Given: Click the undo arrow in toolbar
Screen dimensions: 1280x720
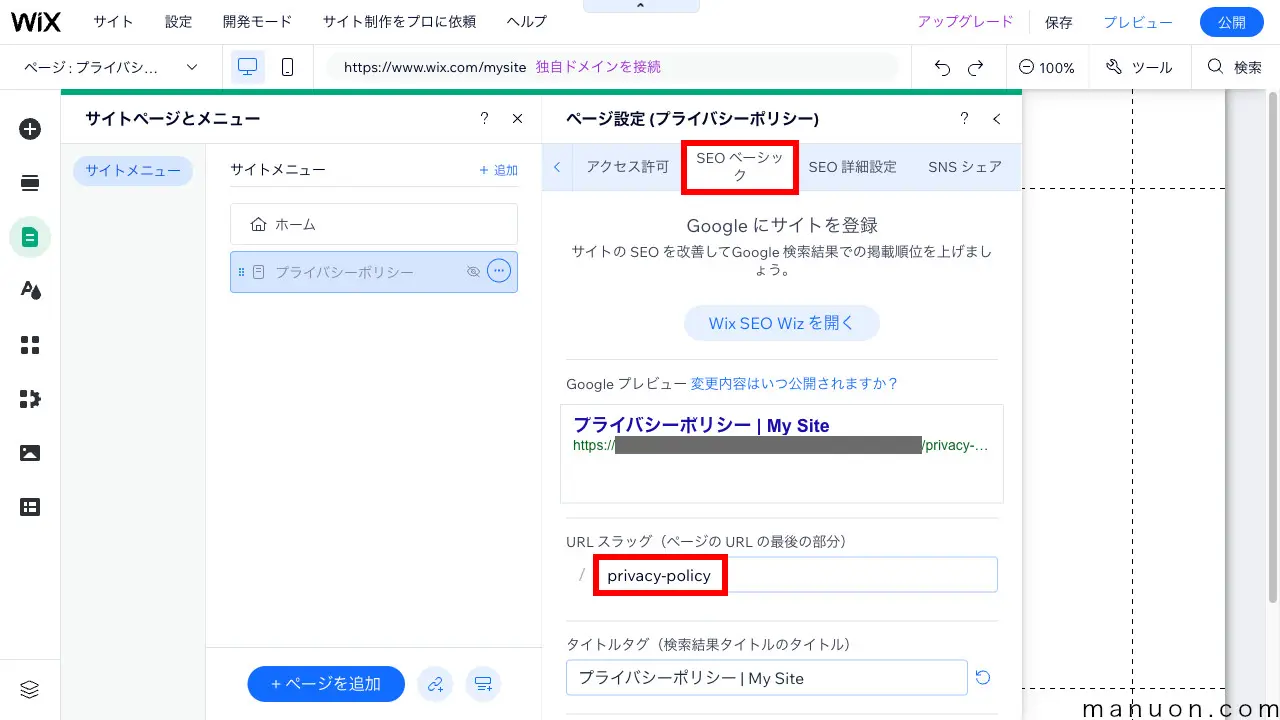Looking at the screenshot, I should point(942,67).
